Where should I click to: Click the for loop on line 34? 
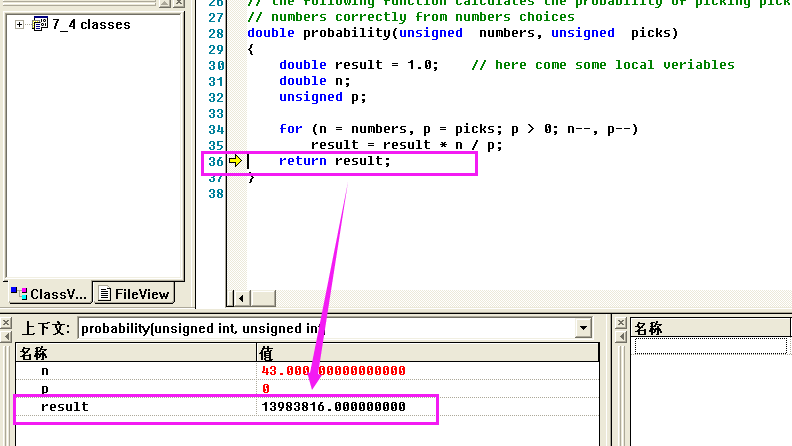pos(458,129)
